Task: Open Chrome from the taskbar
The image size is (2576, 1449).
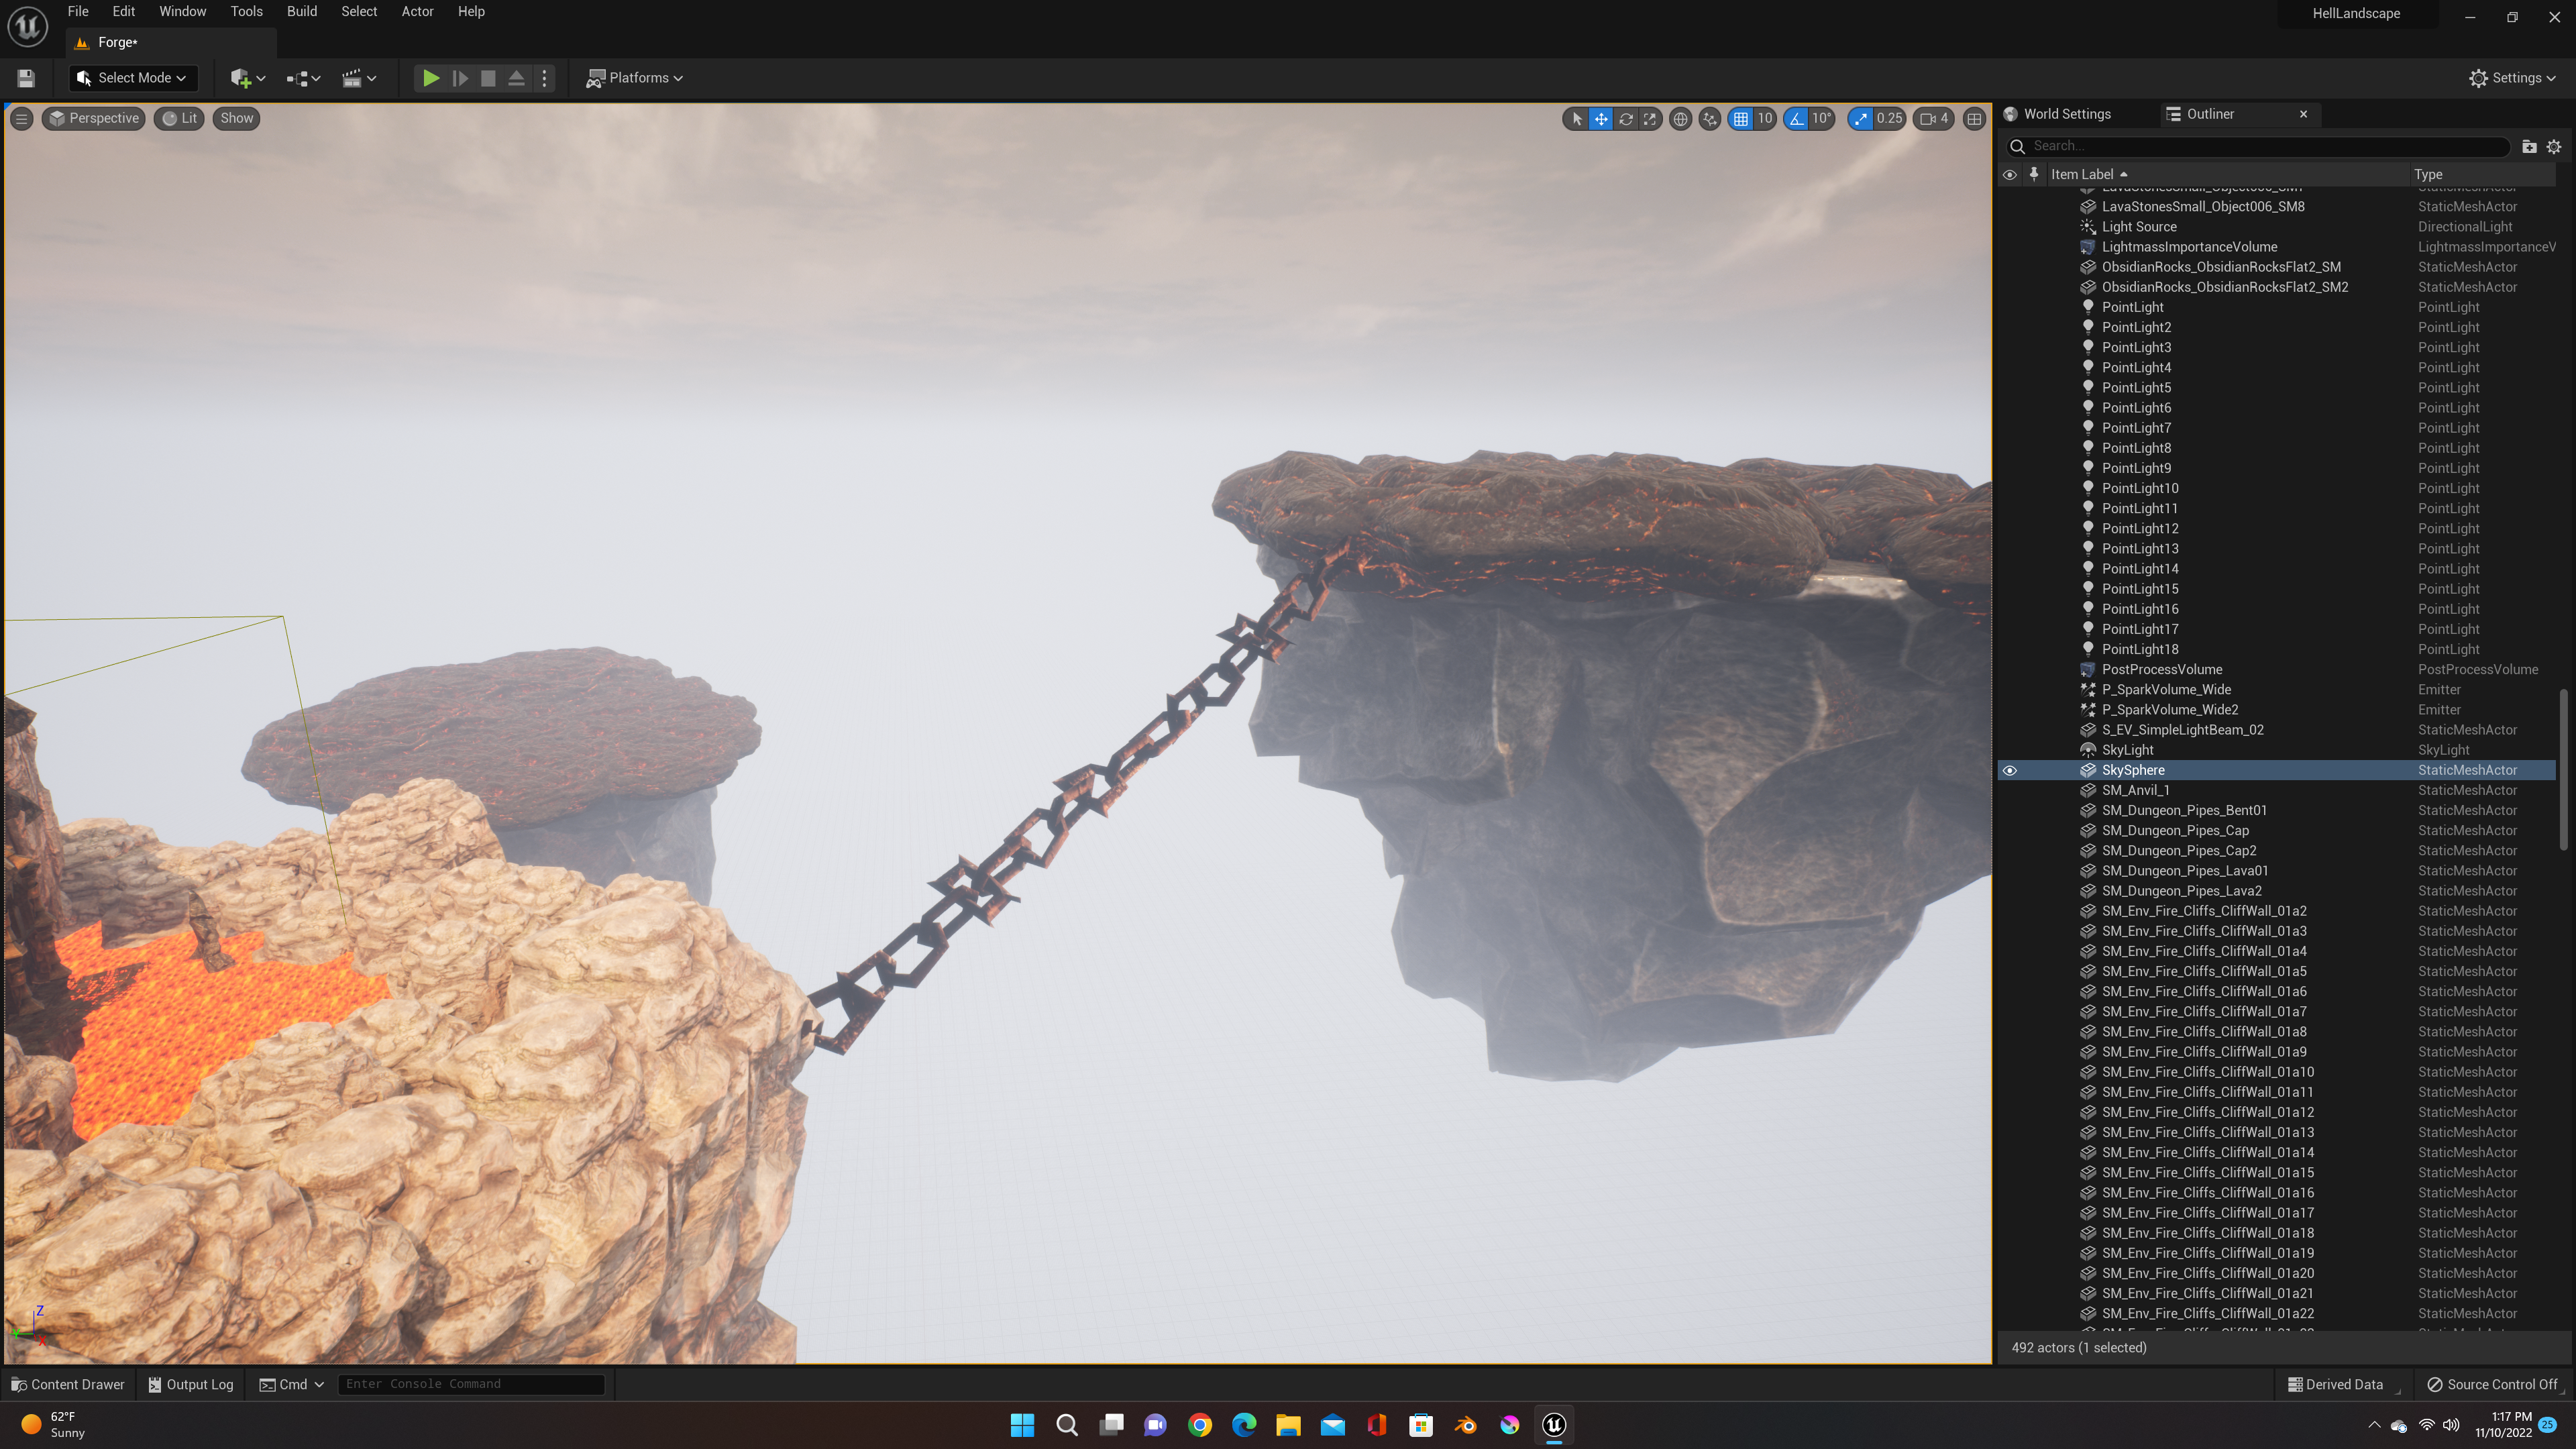Action: pyautogui.click(x=1200, y=1425)
